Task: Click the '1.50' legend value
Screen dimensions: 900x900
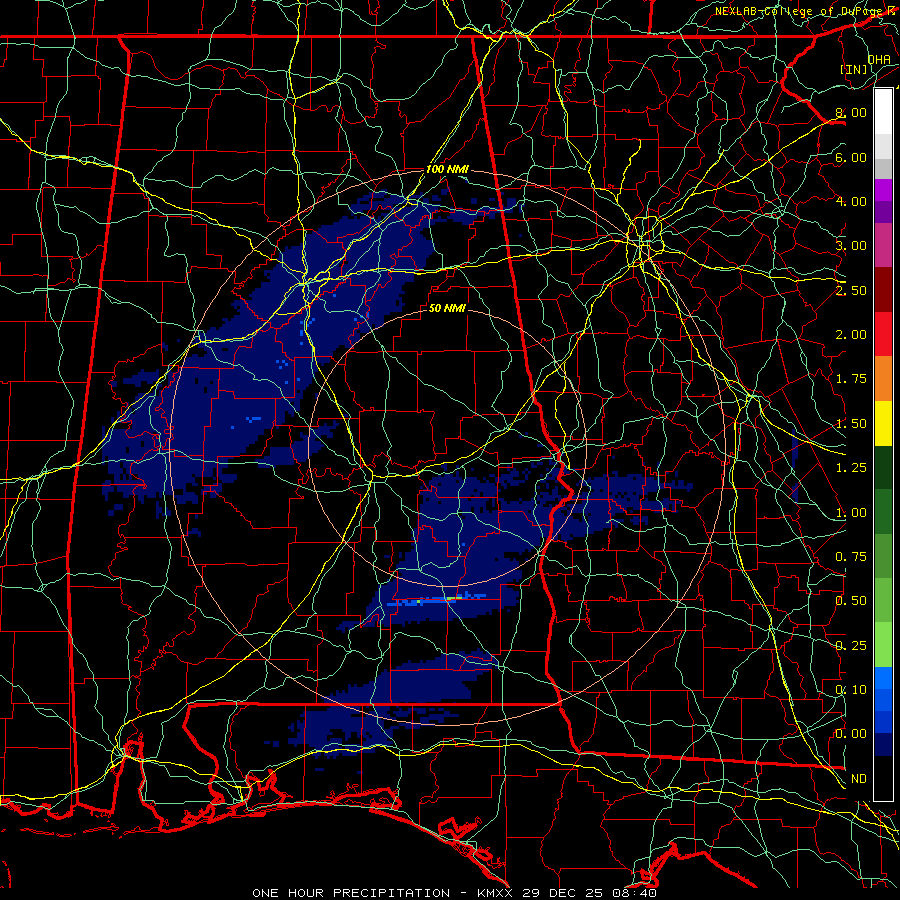Action: point(851,424)
